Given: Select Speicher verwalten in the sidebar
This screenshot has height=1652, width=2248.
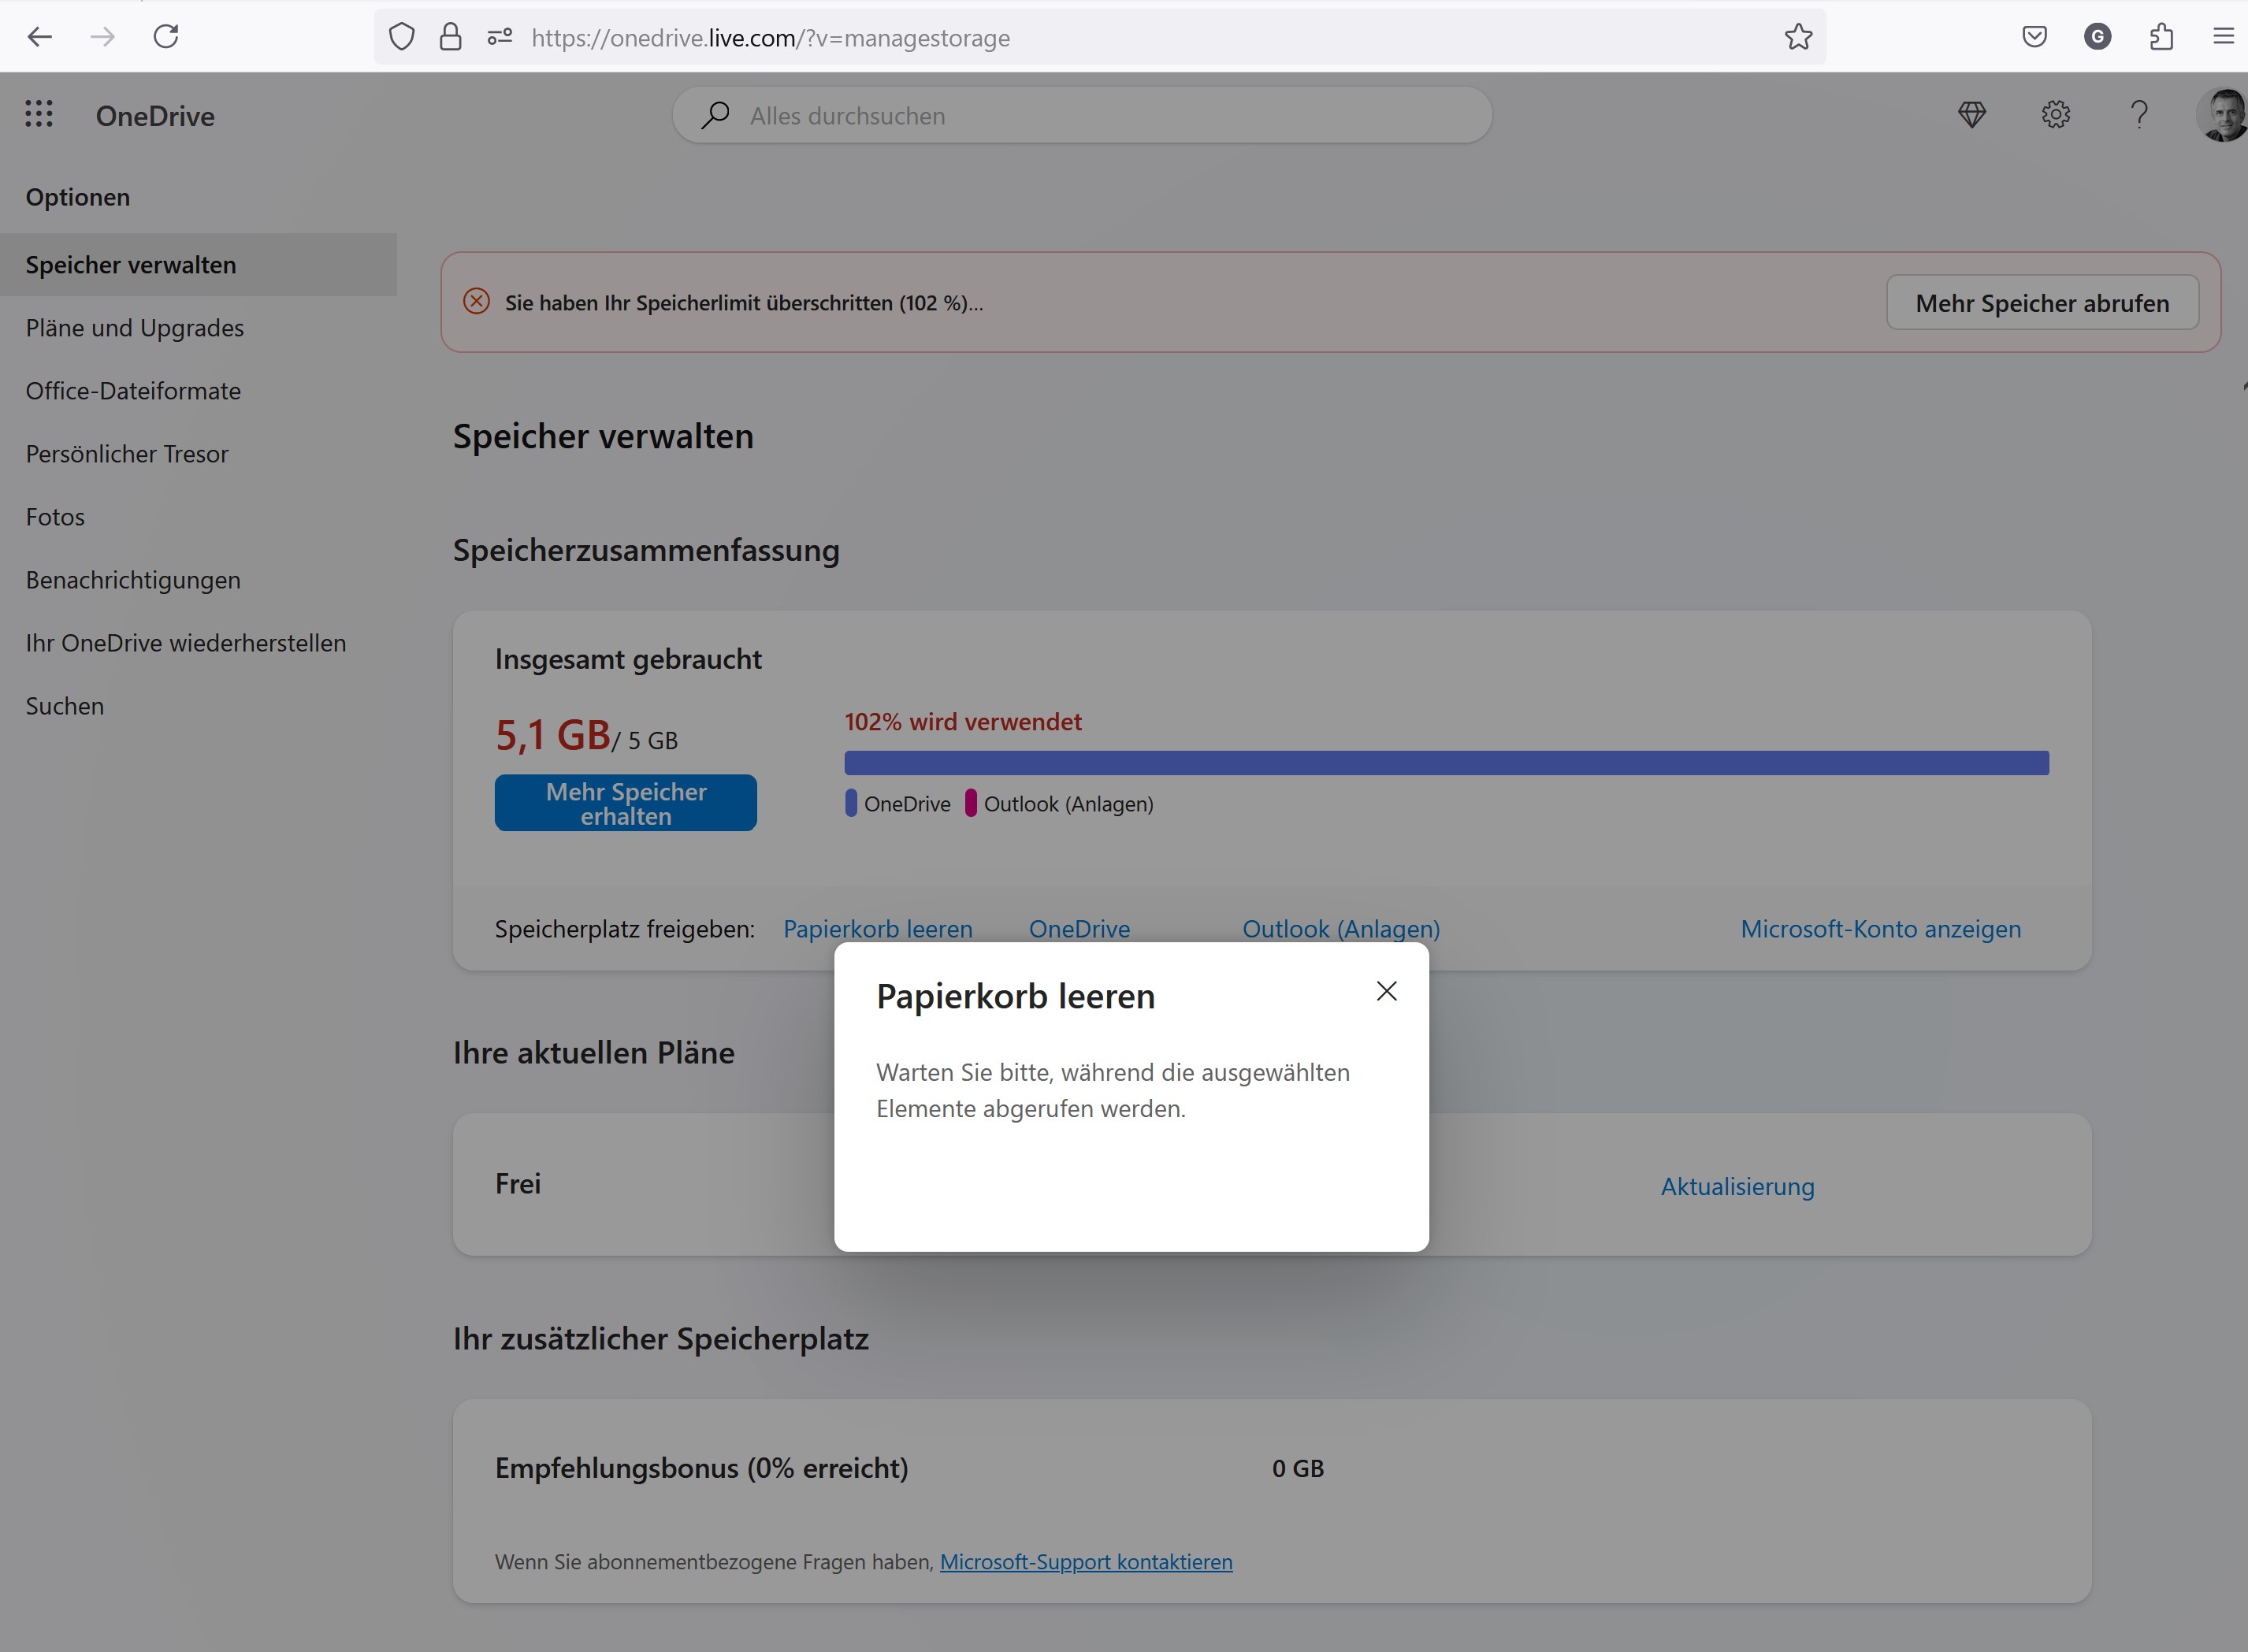Looking at the screenshot, I should tap(198, 265).
